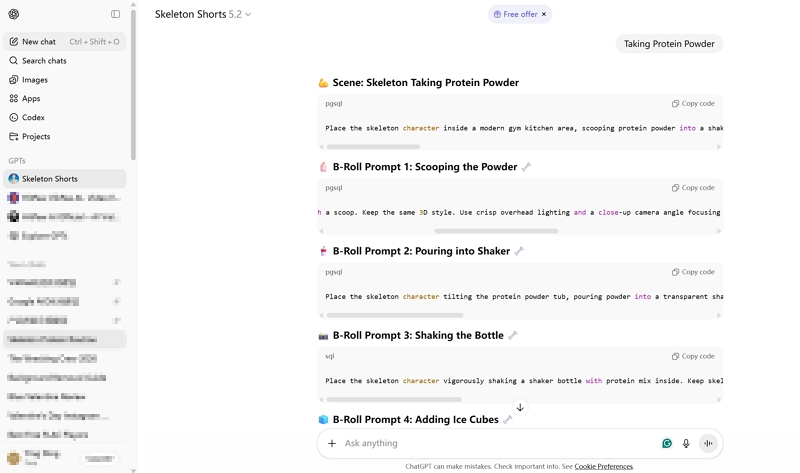Start a New chat

pos(40,42)
